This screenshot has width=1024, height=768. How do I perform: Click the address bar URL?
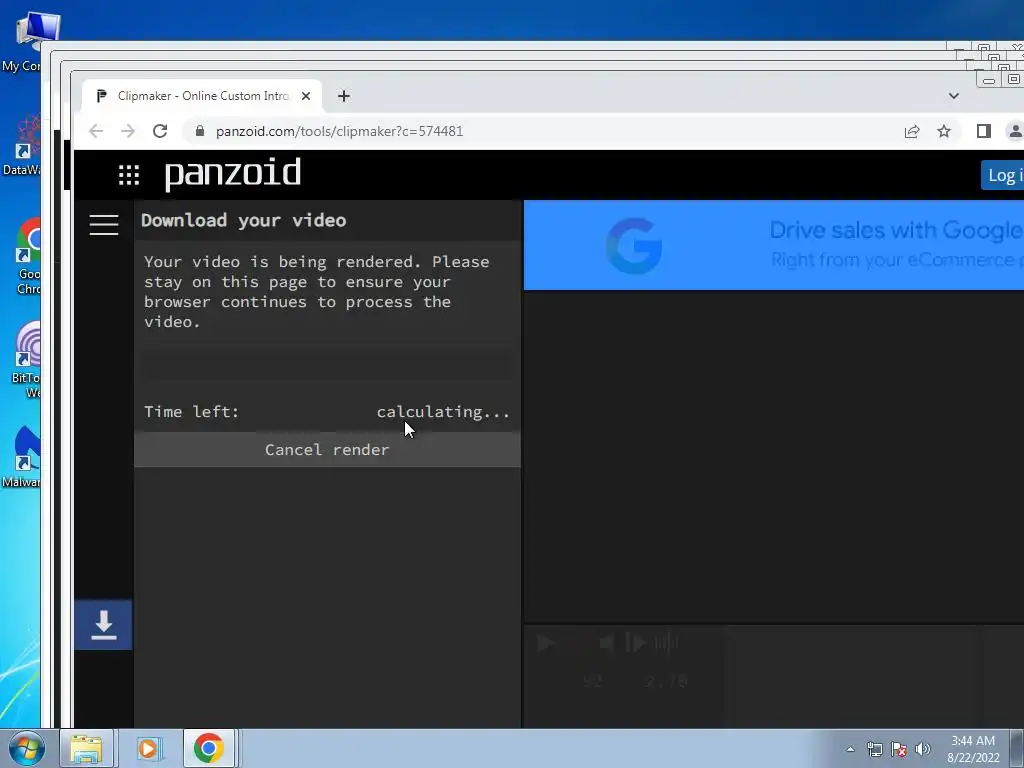point(340,131)
